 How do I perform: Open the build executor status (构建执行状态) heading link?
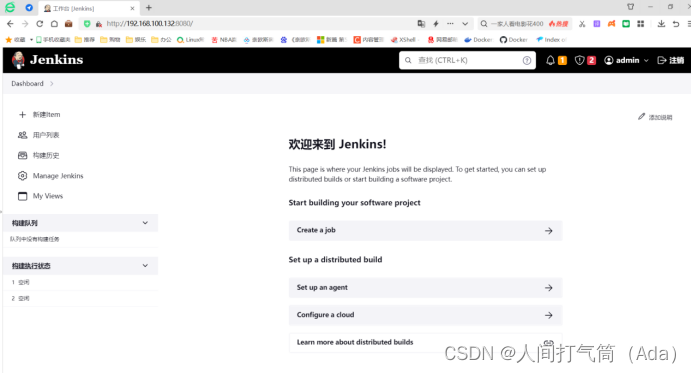(31, 266)
